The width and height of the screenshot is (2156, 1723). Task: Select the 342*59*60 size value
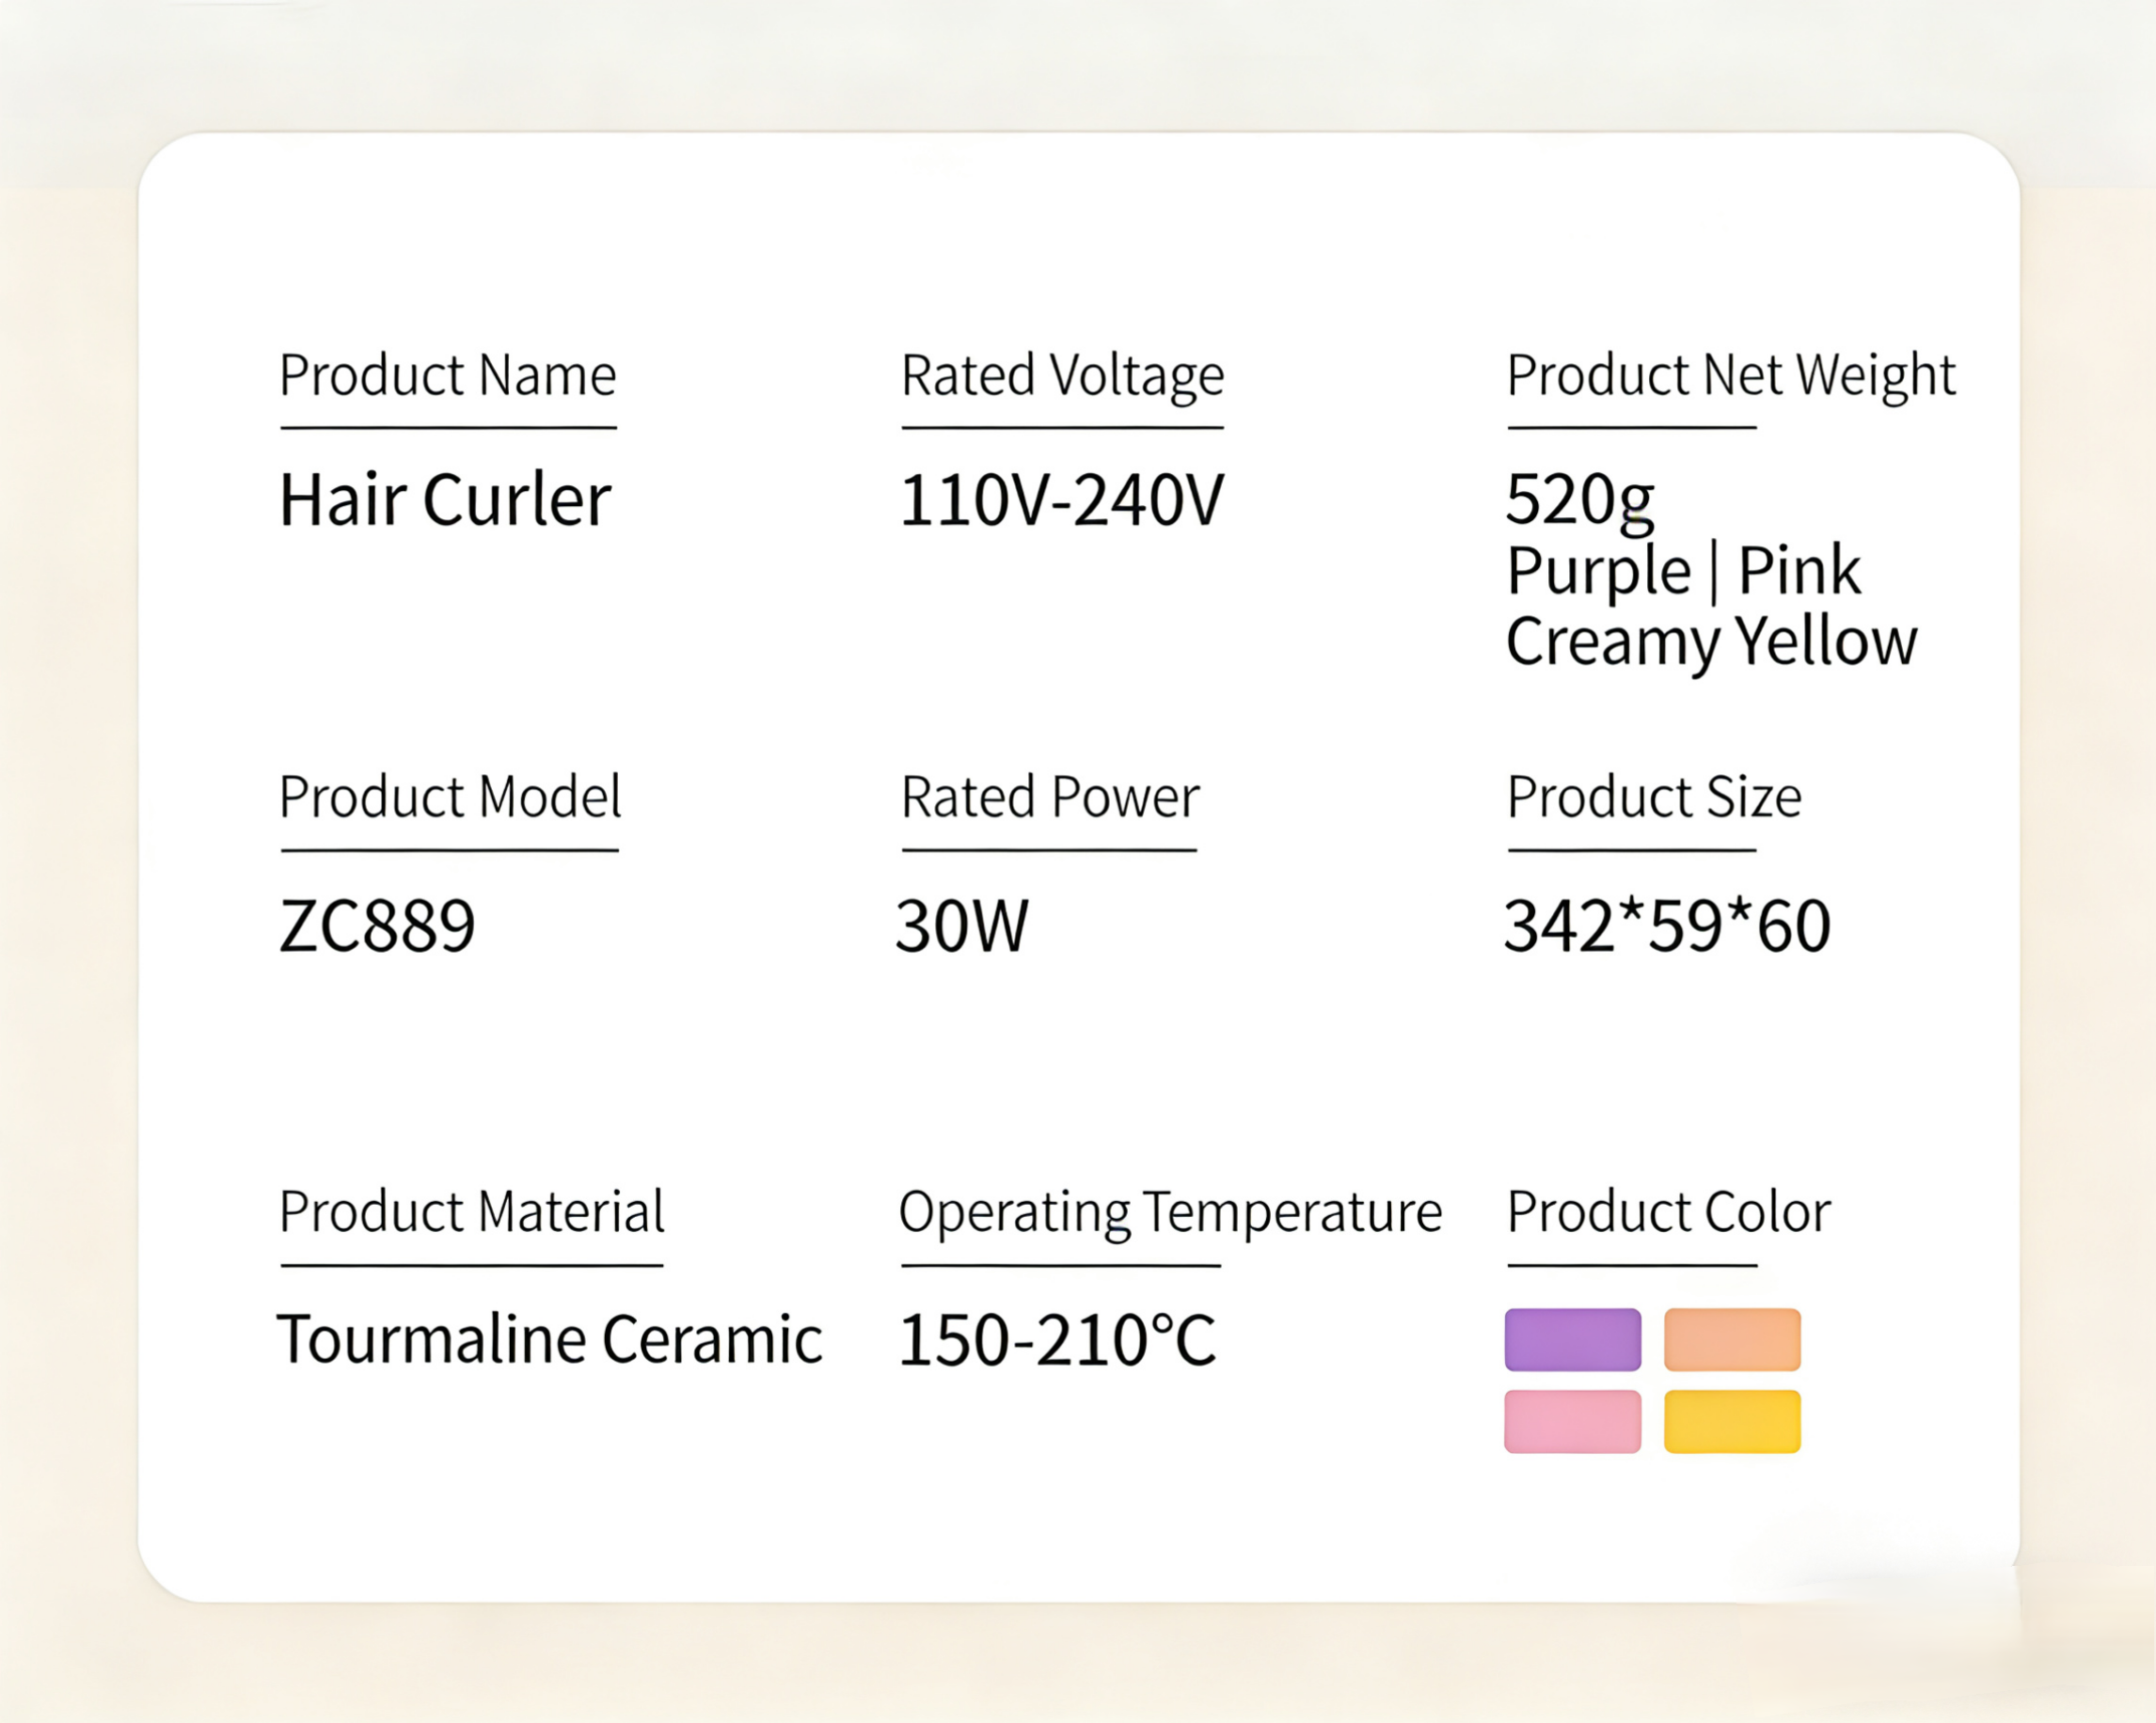click(1667, 925)
